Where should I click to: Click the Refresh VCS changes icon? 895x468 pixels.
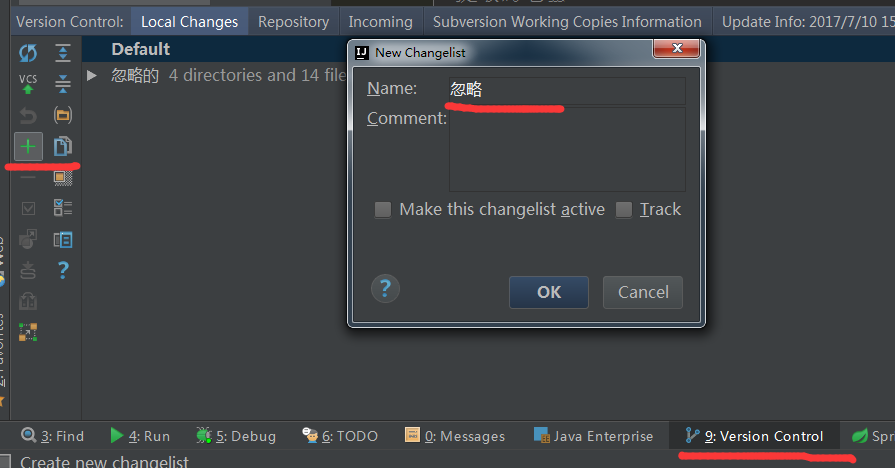pos(28,53)
